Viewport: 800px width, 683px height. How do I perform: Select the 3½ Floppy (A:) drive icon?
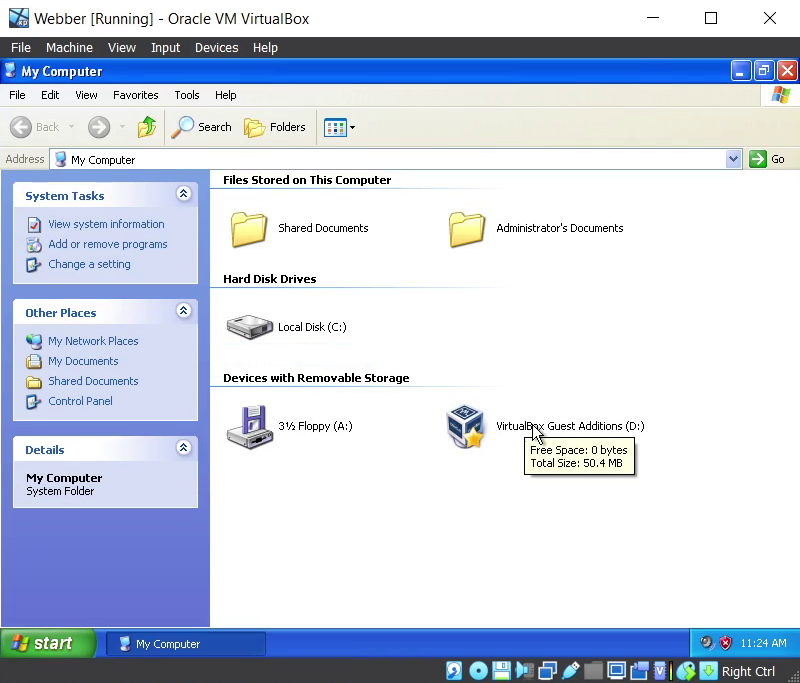249,426
